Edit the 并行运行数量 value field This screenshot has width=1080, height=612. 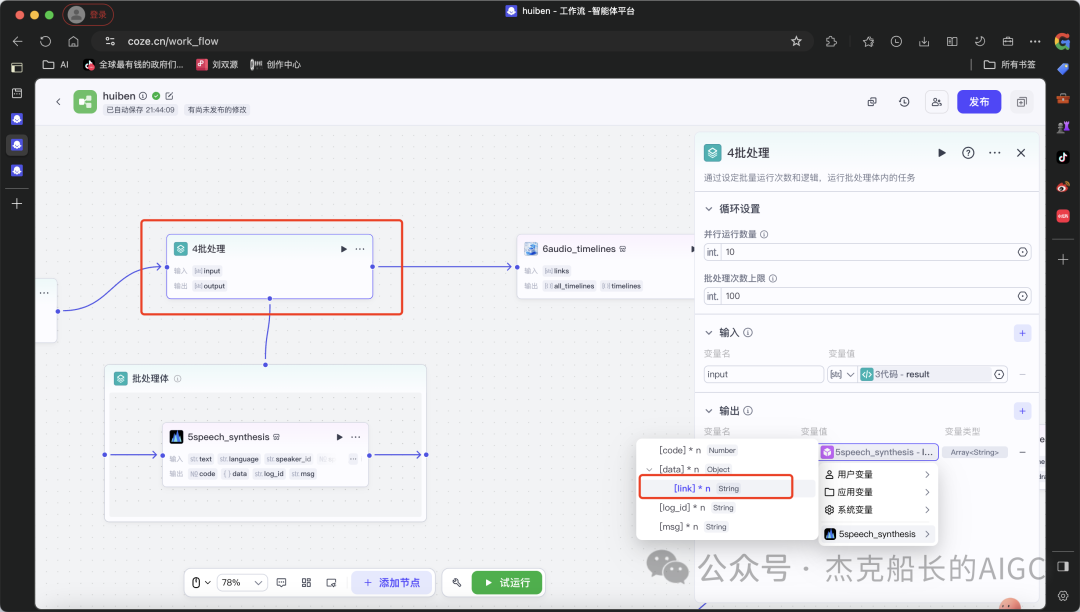click(867, 252)
